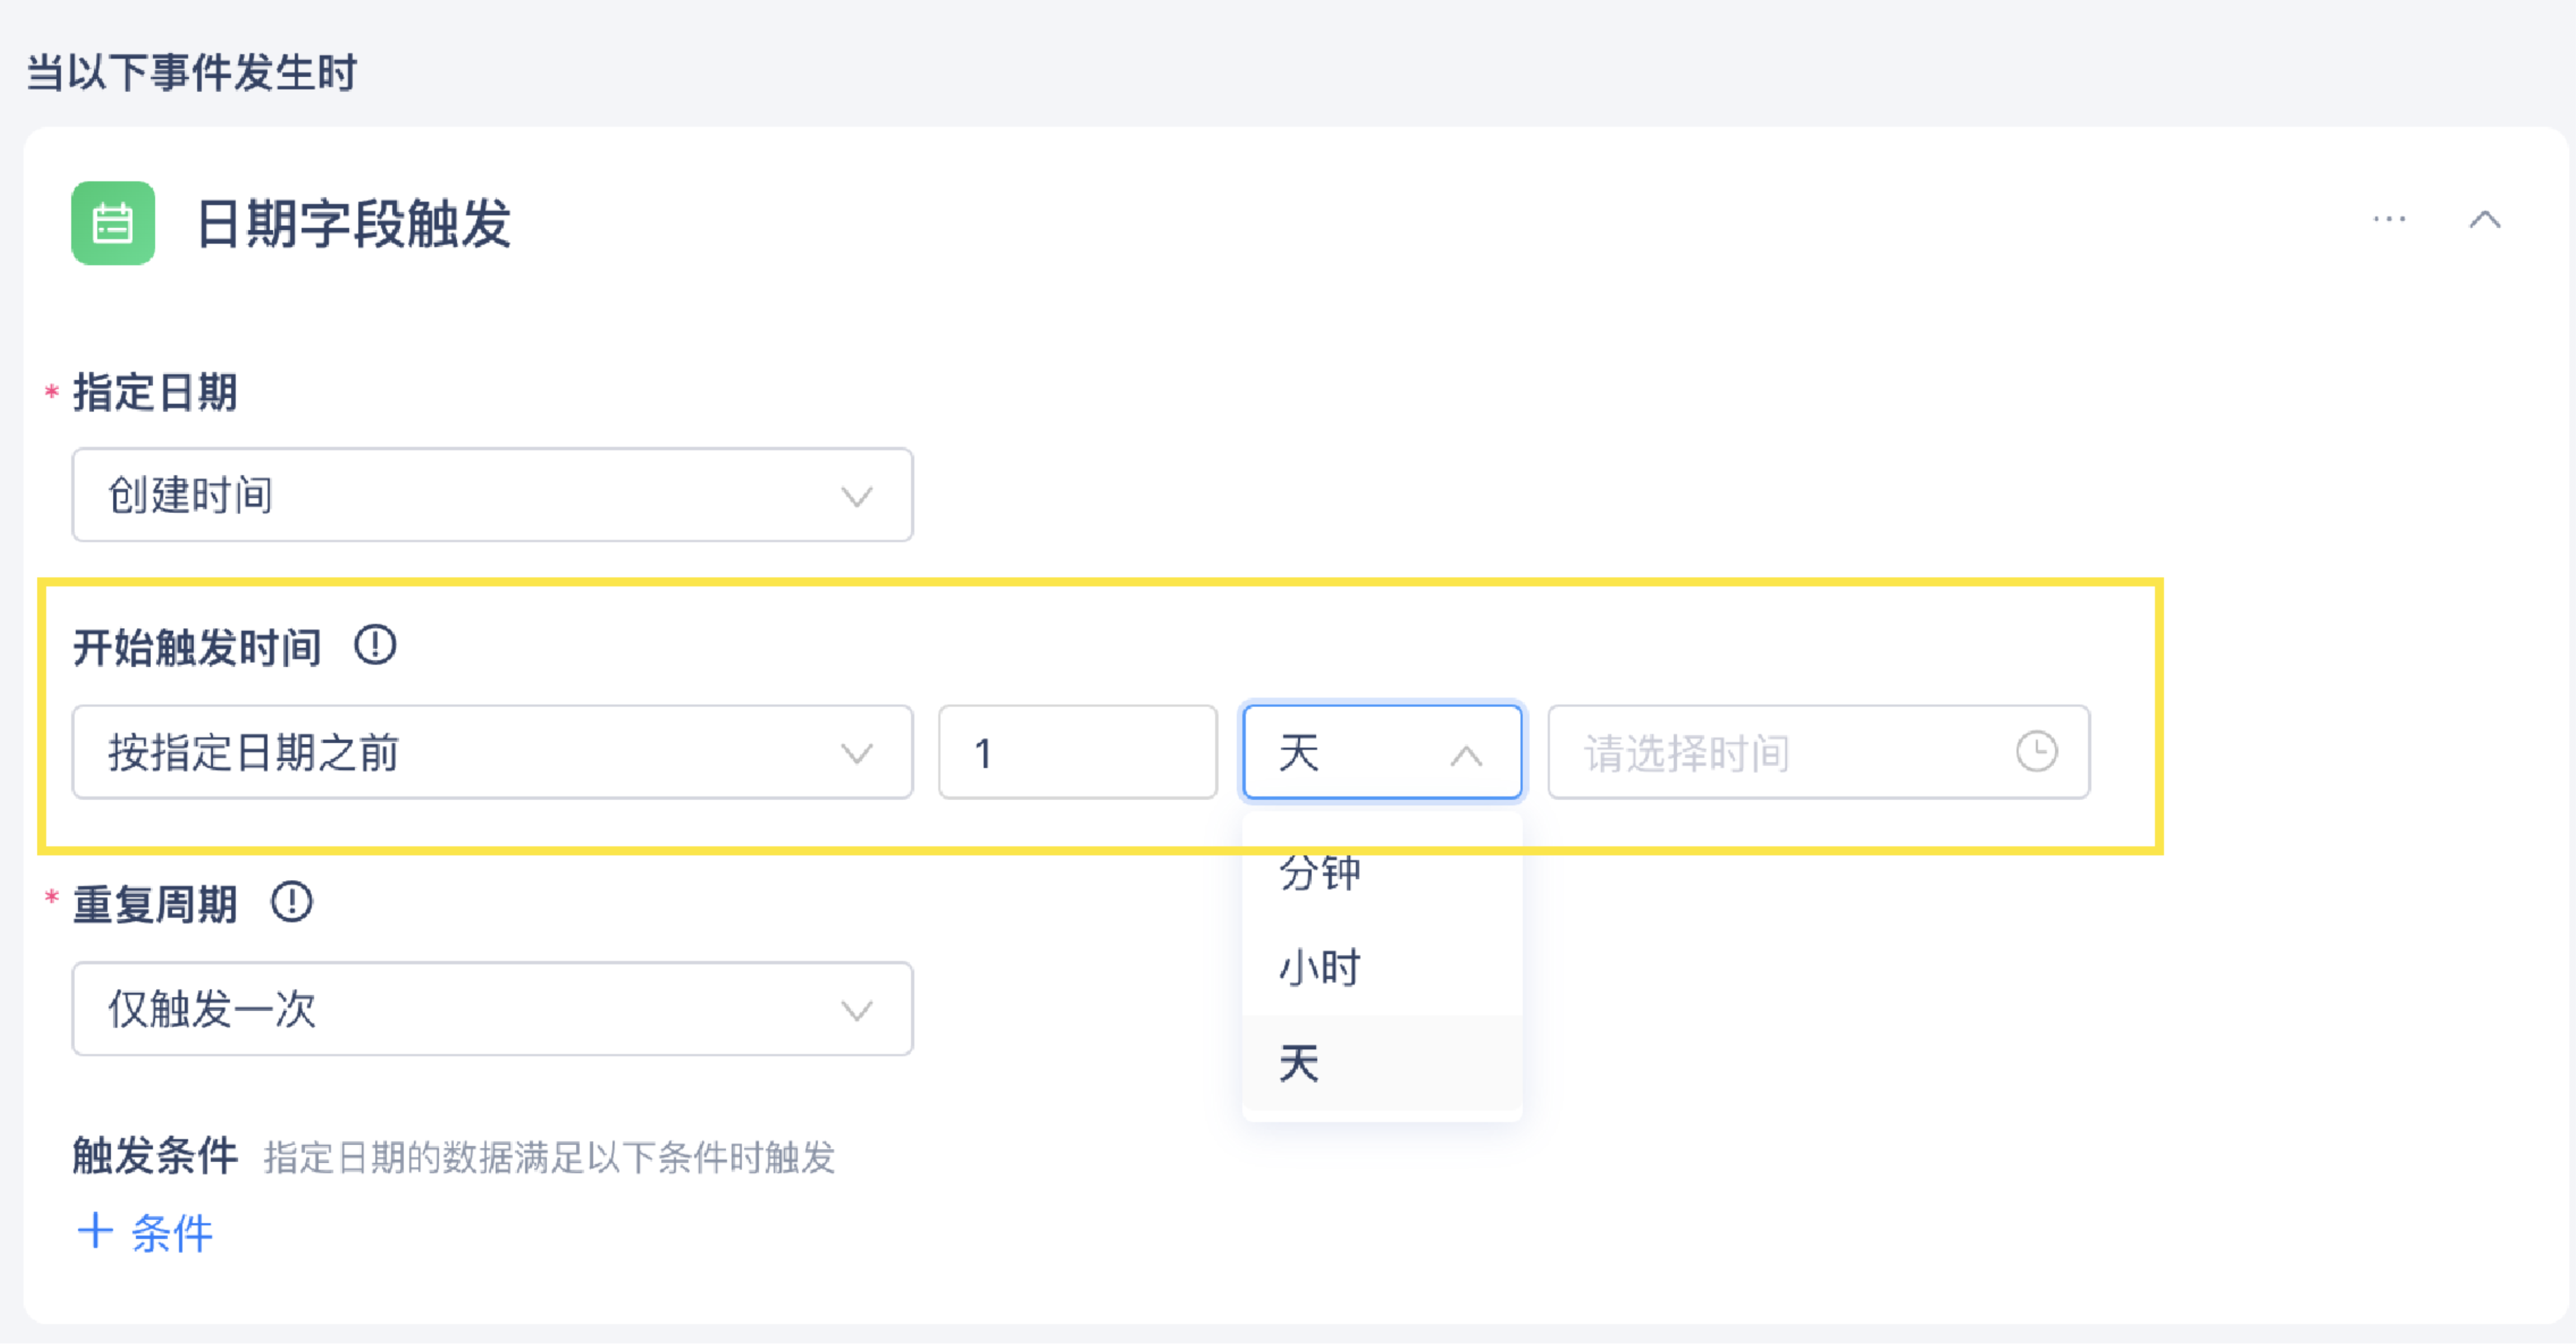
Task: Click the number input showing 1
Action: point(1077,752)
